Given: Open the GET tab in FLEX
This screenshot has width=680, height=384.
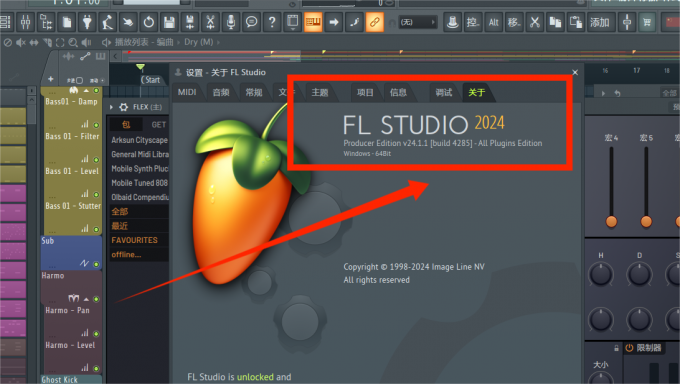Looking at the screenshot, I should (159, 125).
